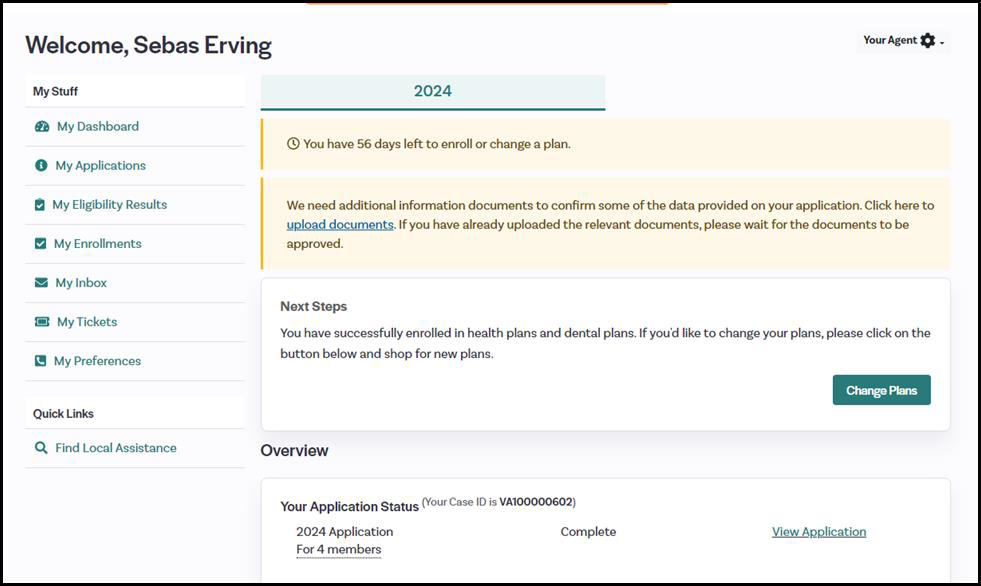Open My Eligibility Results page

(x=109, y=205)
